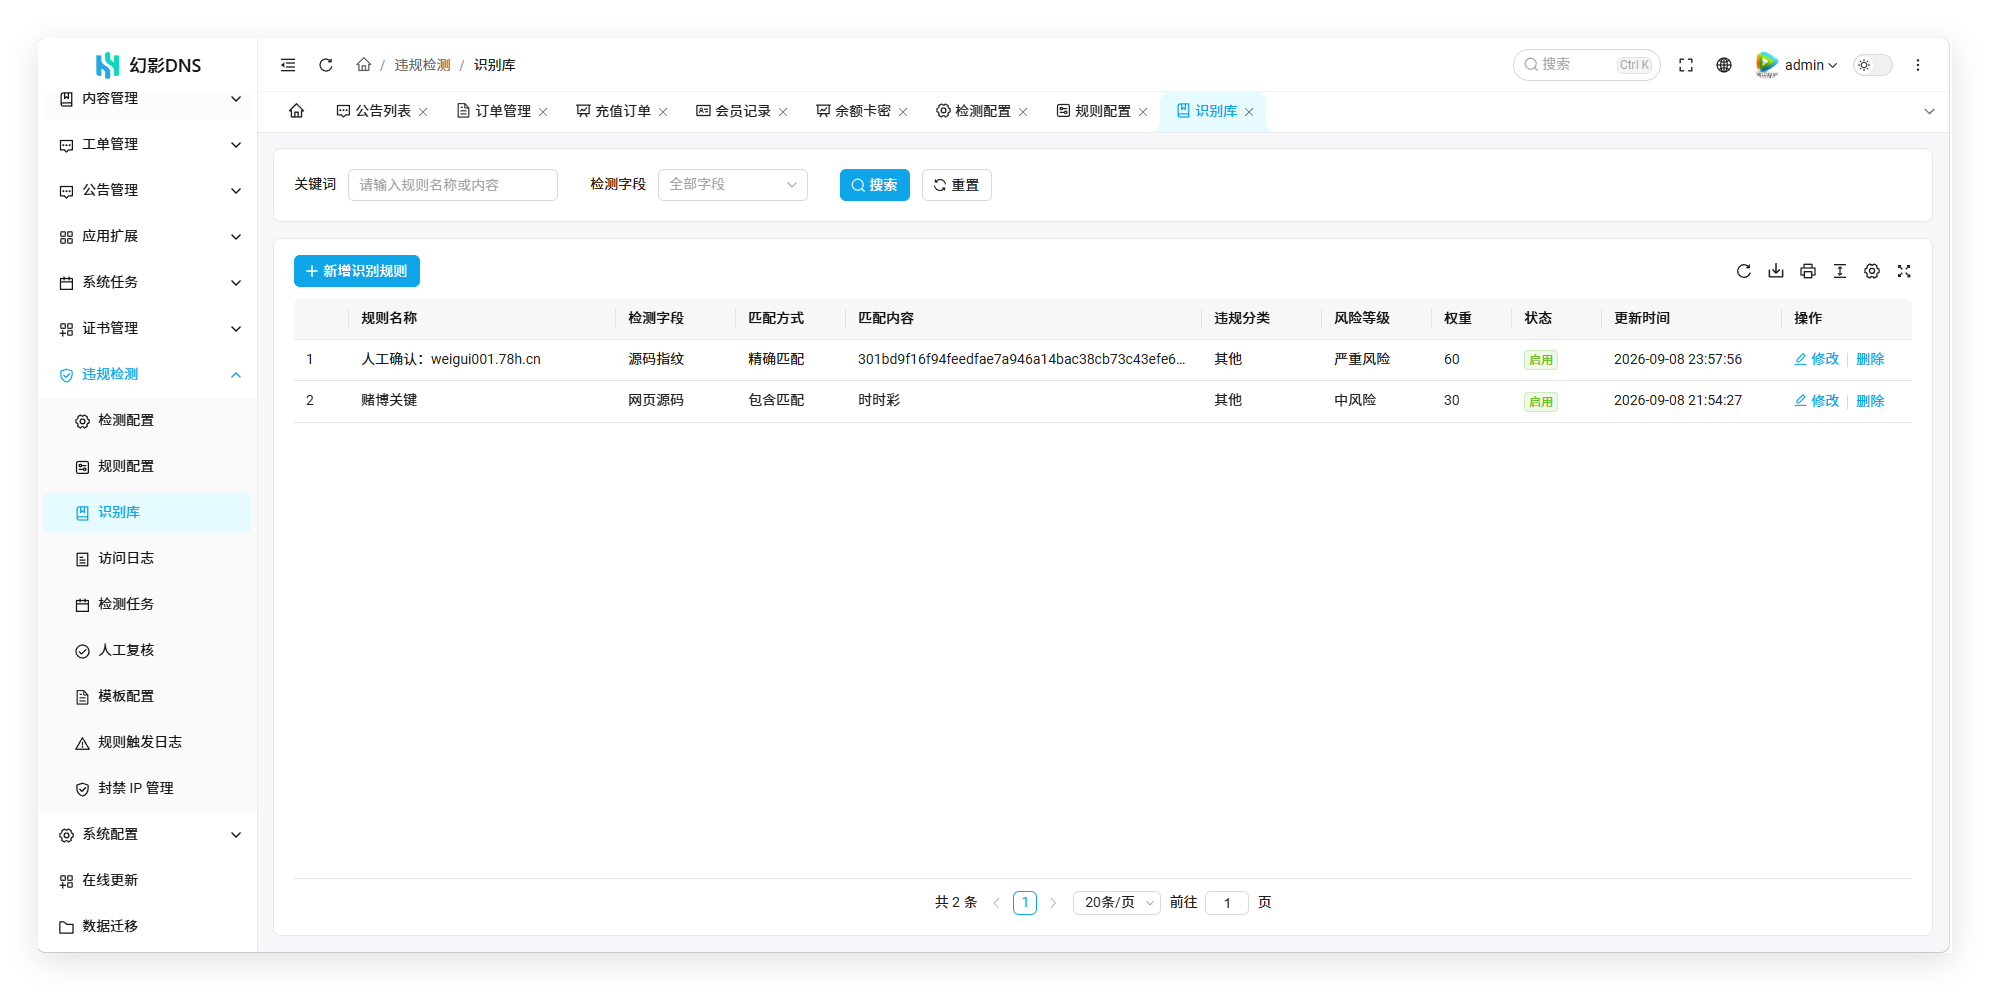Click the 关键词 input field
Viewport: 1990px width, 991px height.
(x=453, y=185)
